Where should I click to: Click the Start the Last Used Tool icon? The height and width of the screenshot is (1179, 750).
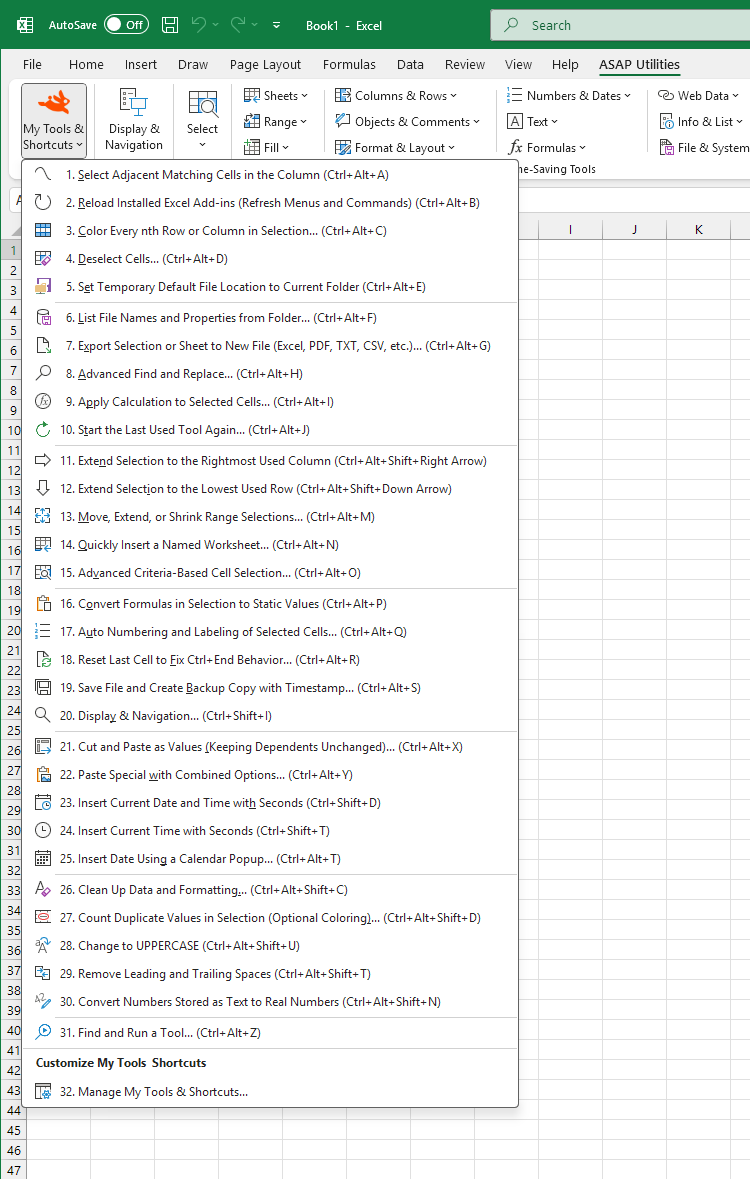coord(43,429)
